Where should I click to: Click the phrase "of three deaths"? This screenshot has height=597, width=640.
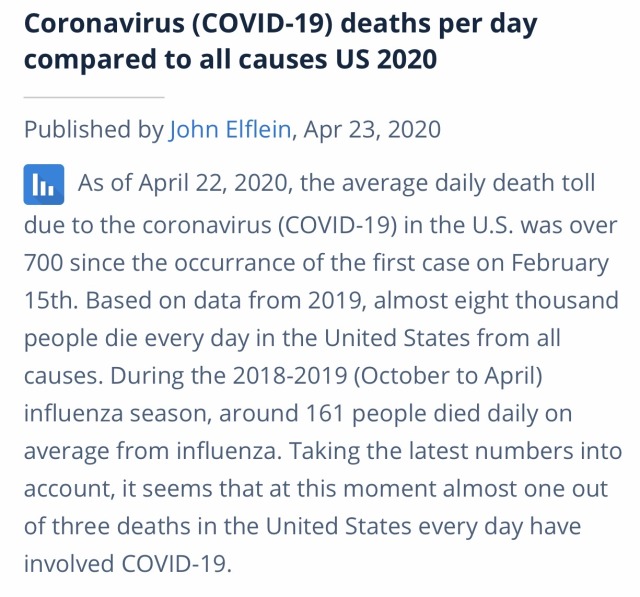(107, 526)
